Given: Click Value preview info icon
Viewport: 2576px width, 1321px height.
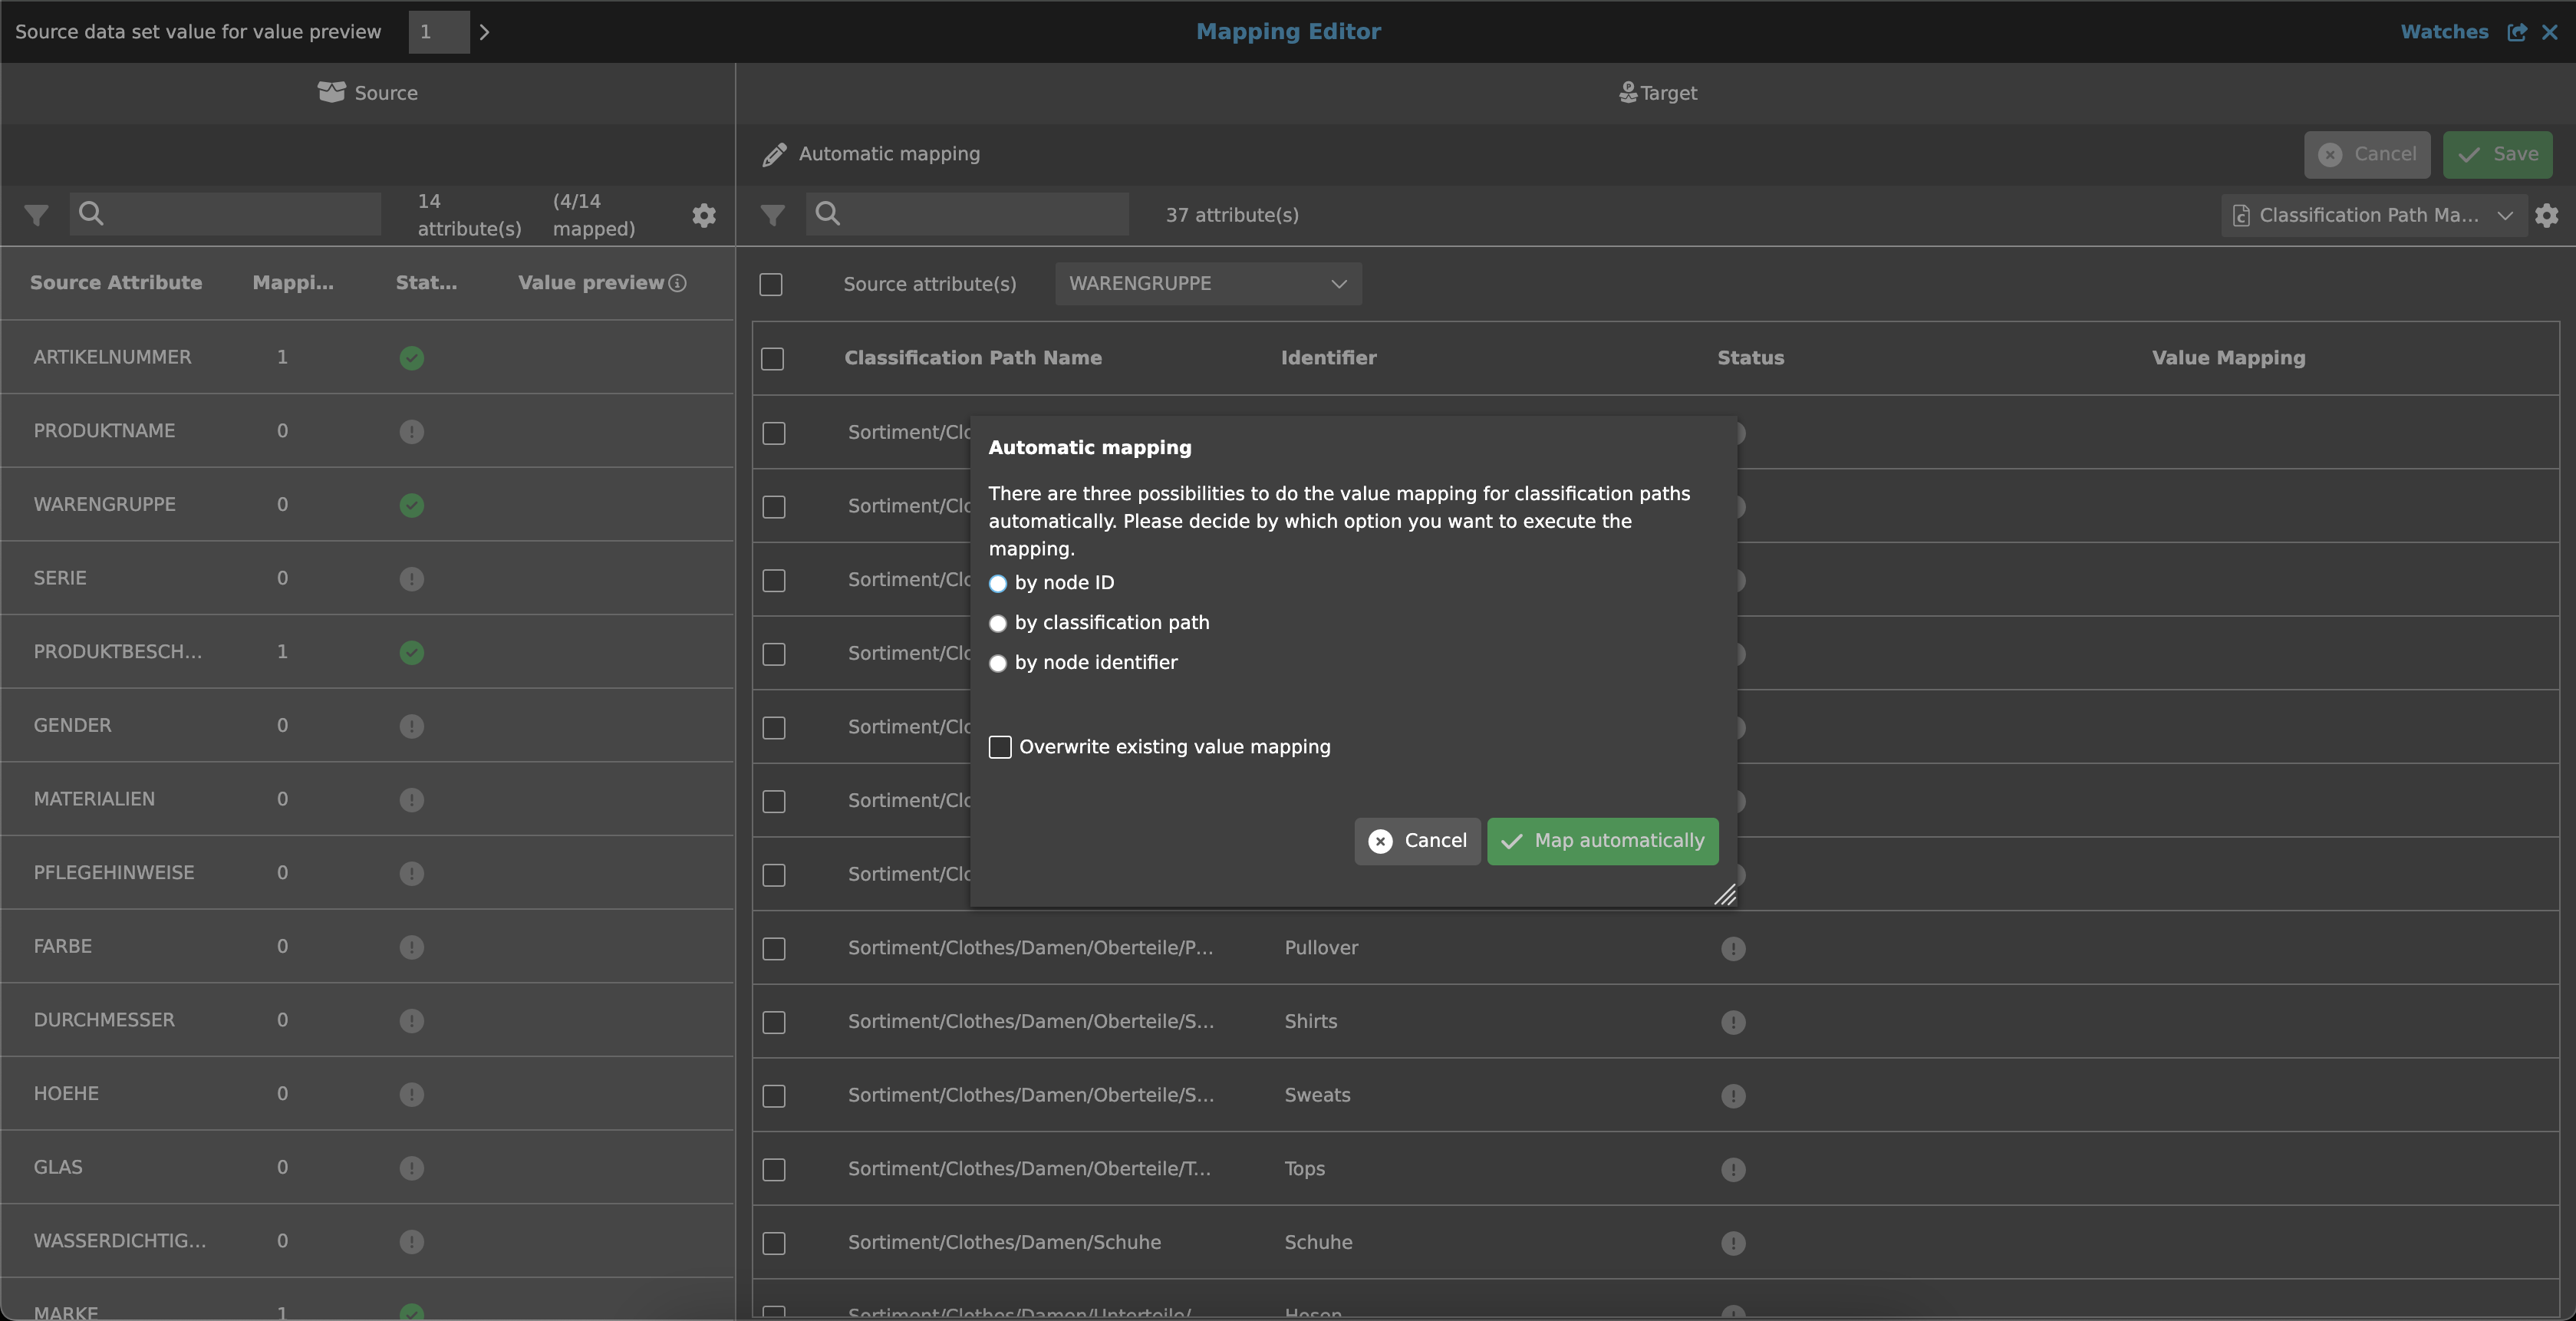Looking at the screenshot, I should [x=678, y=283].
